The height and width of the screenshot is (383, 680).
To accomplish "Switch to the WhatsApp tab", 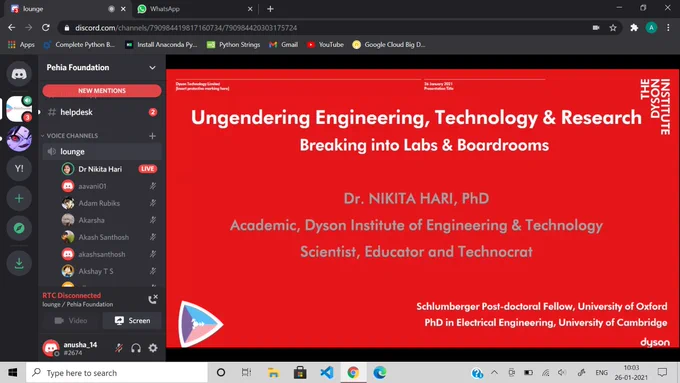I will (195, 9).
